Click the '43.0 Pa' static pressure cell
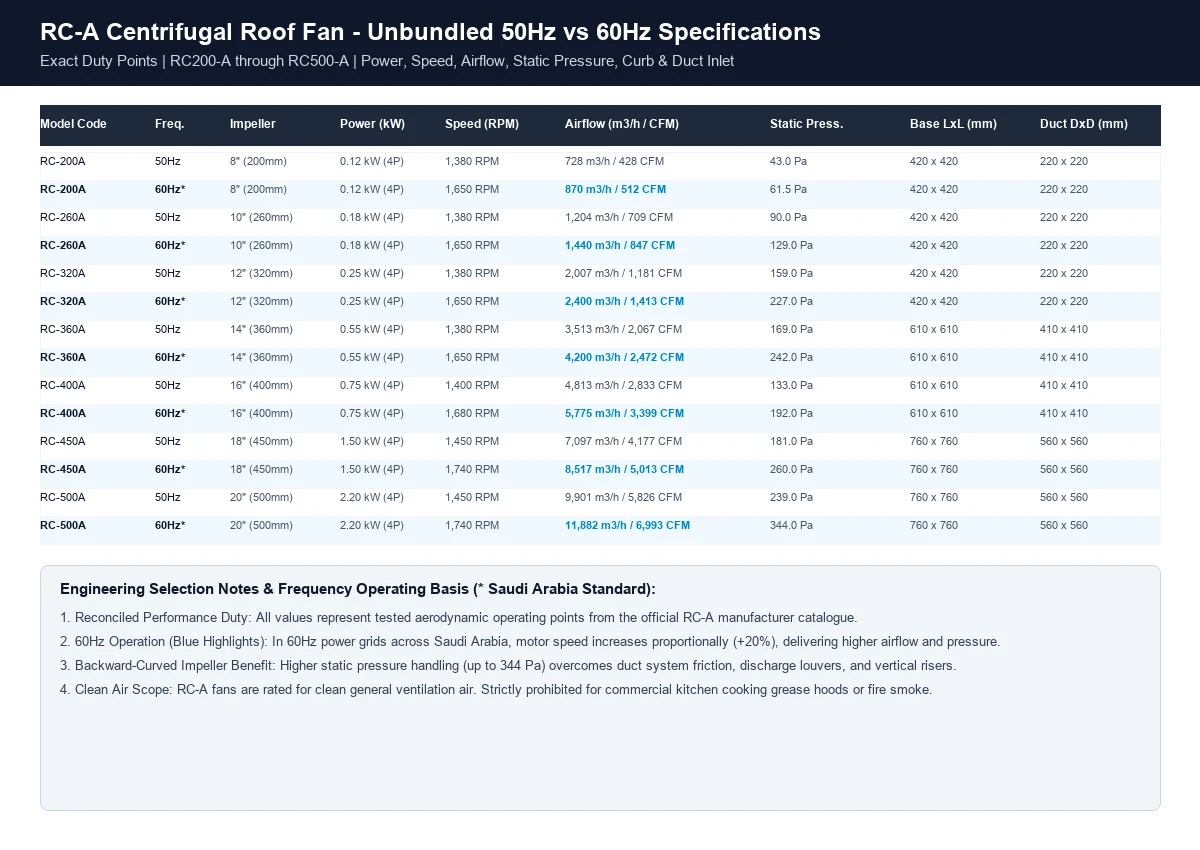The image size is (1200, 850). coord(788,161)
